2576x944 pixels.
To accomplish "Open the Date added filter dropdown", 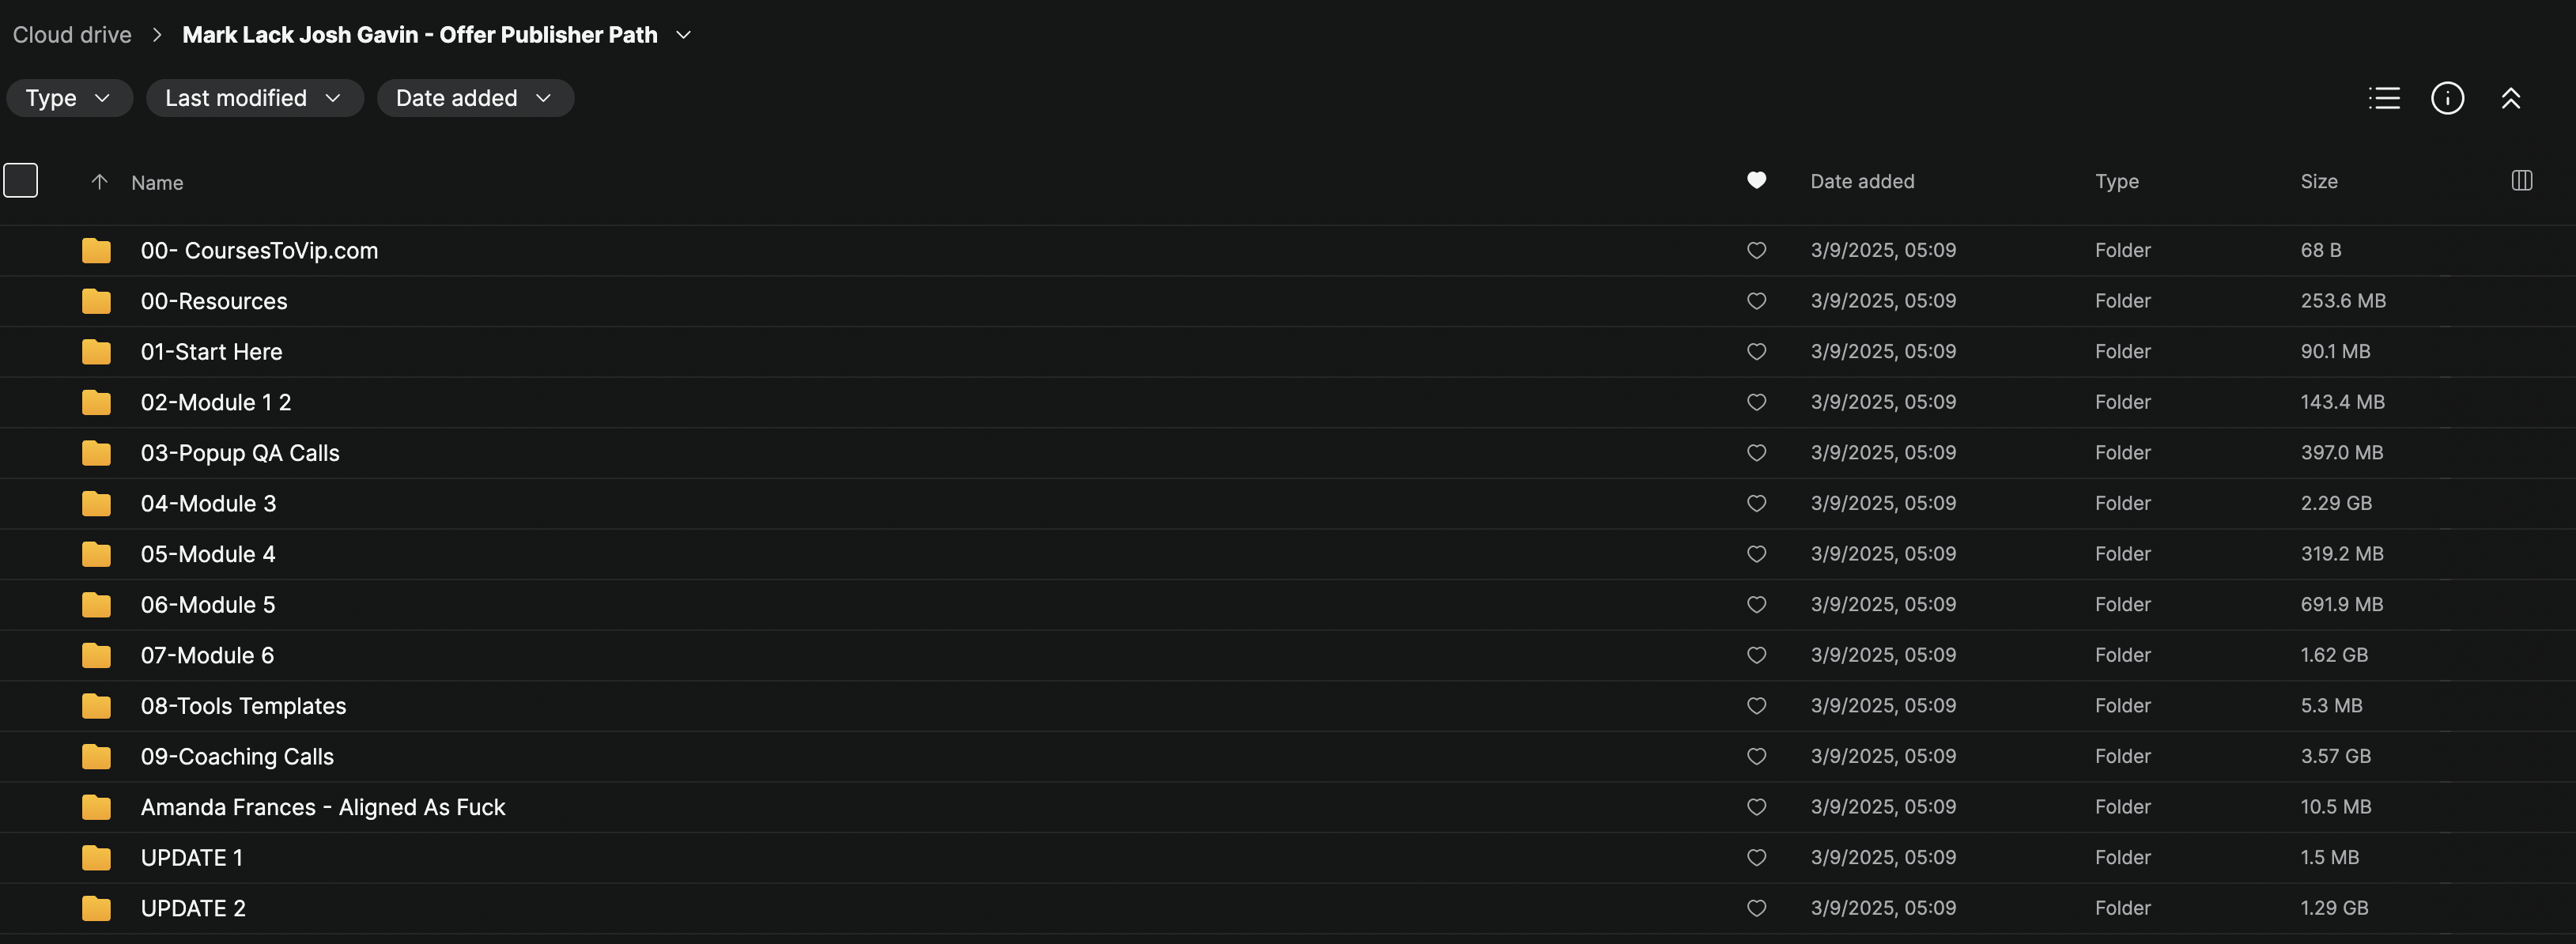I will point(475,98).
